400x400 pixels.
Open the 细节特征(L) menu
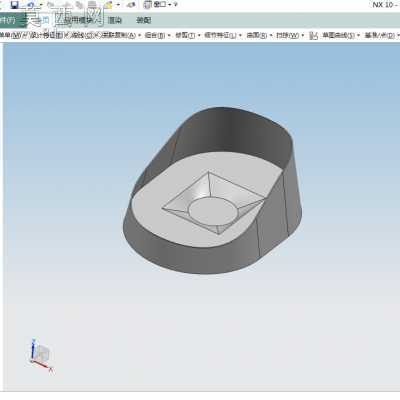220,35
